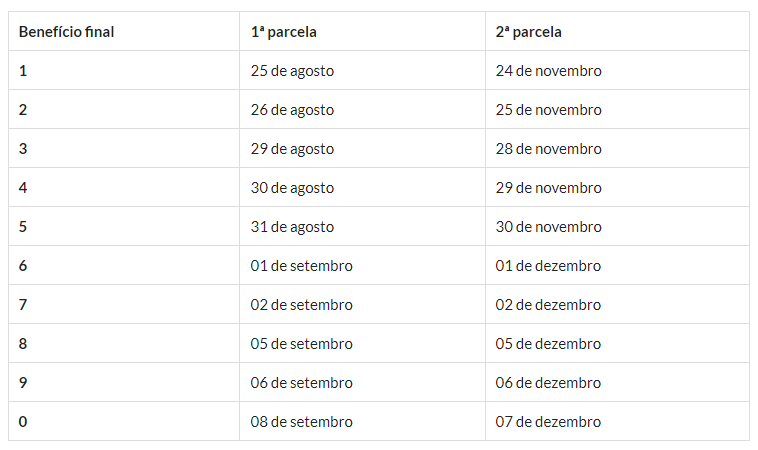This screenshot has height=450, width=758.
Task: Select the "24 de novembro" cell
Action: tap(549, 71)
